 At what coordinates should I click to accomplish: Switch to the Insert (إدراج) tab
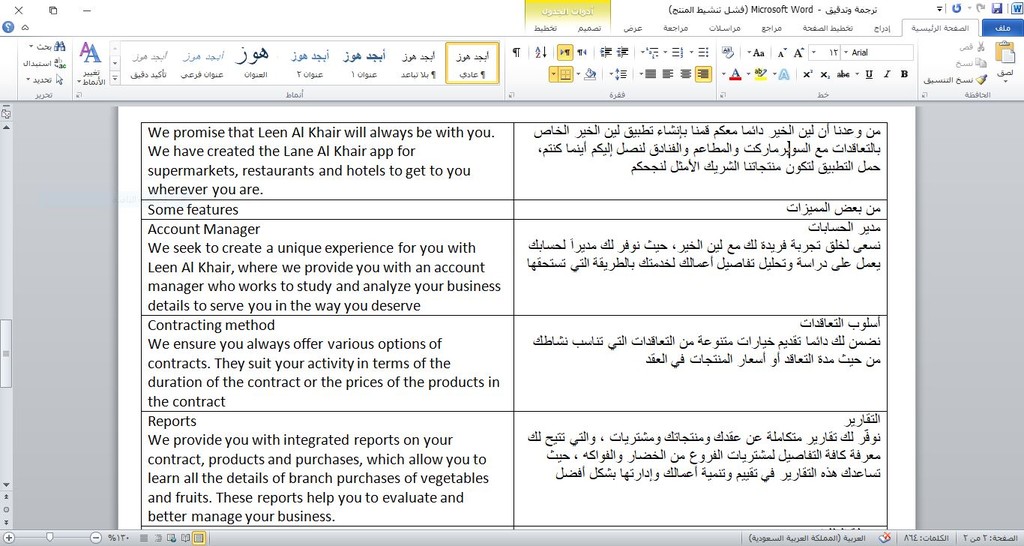(x=882, y=28)
